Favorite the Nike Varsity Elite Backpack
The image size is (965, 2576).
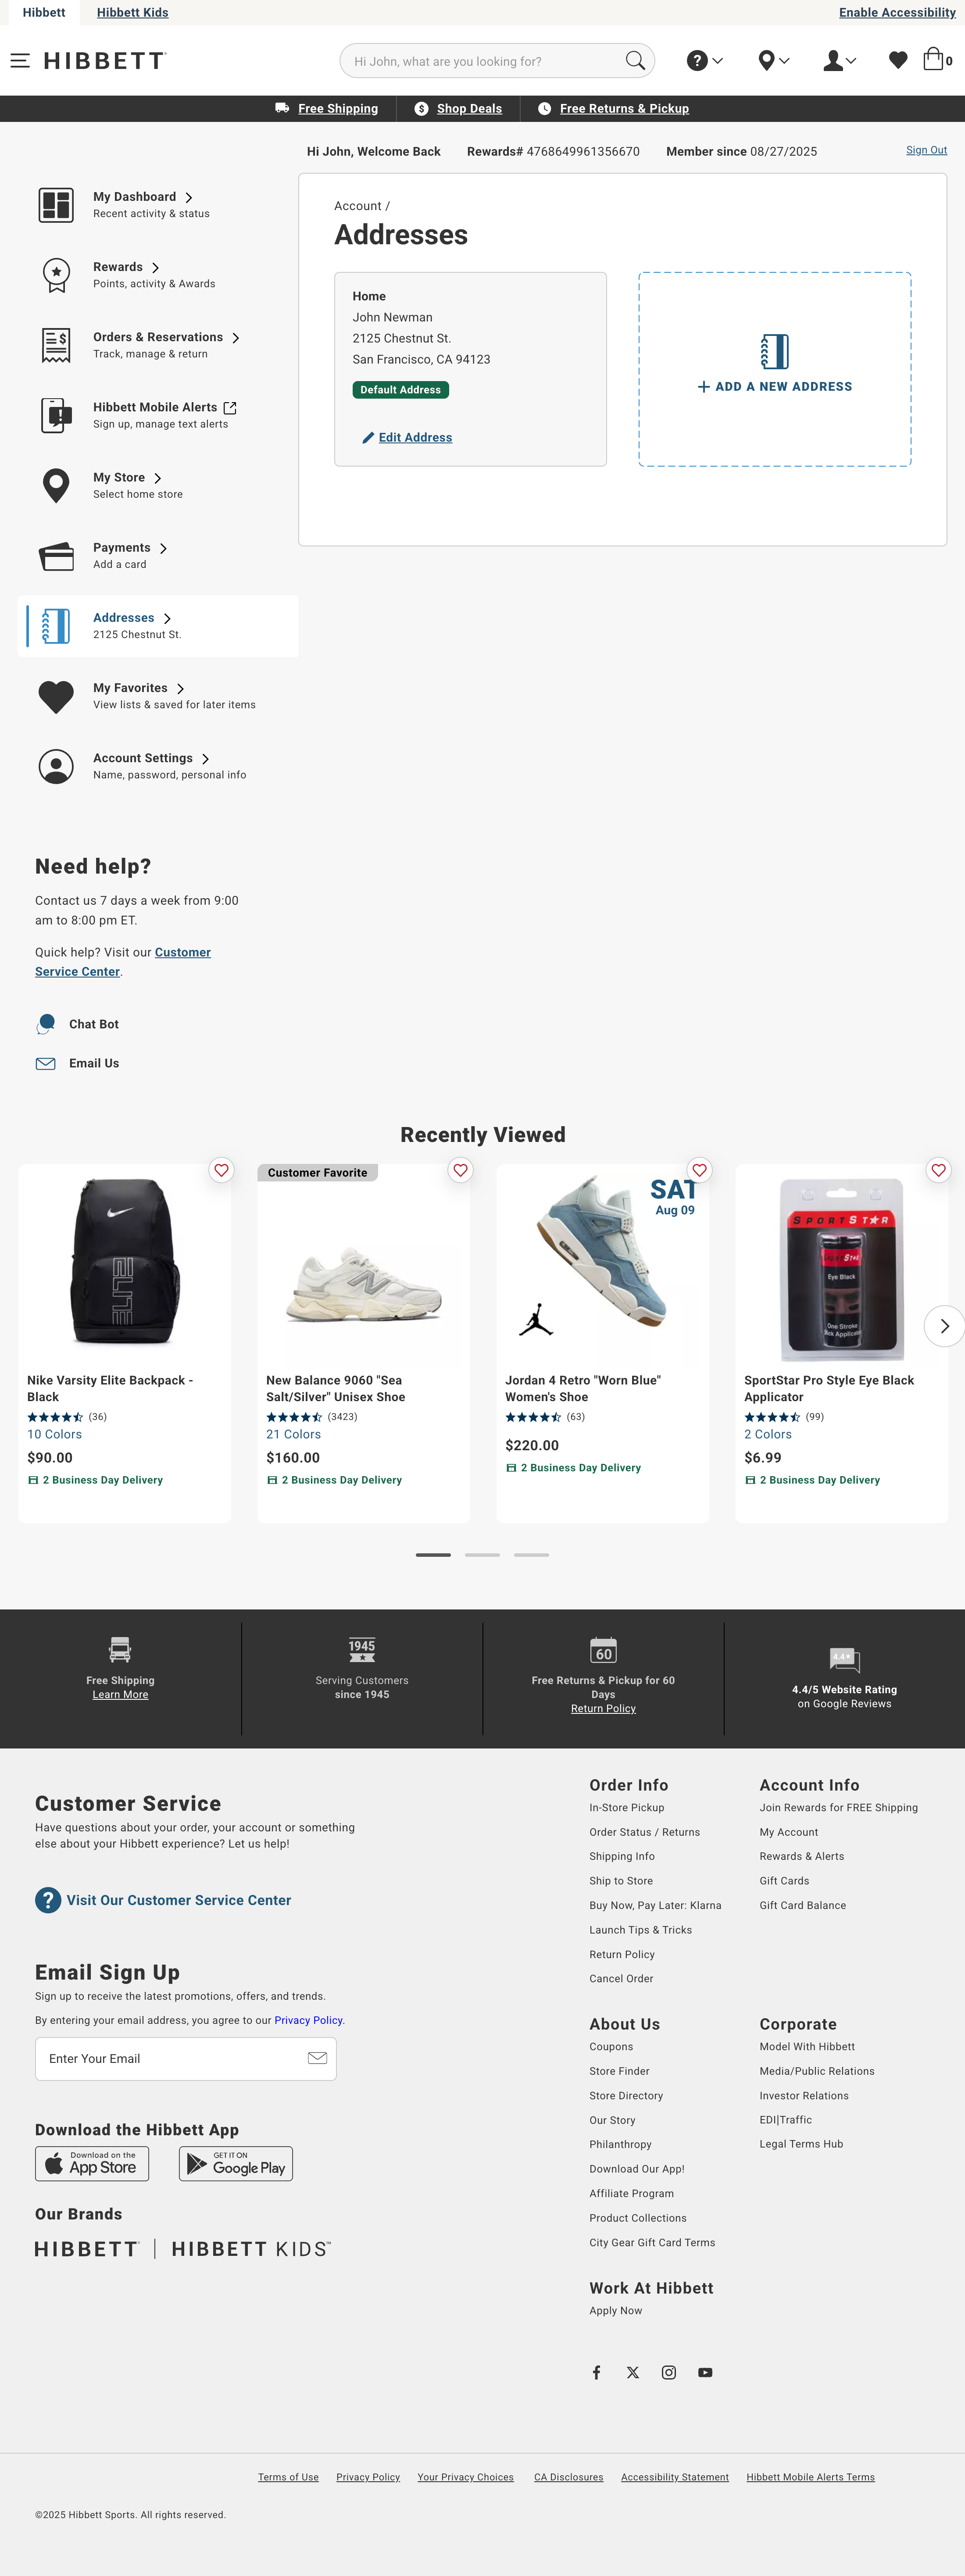coord(221,1170)
